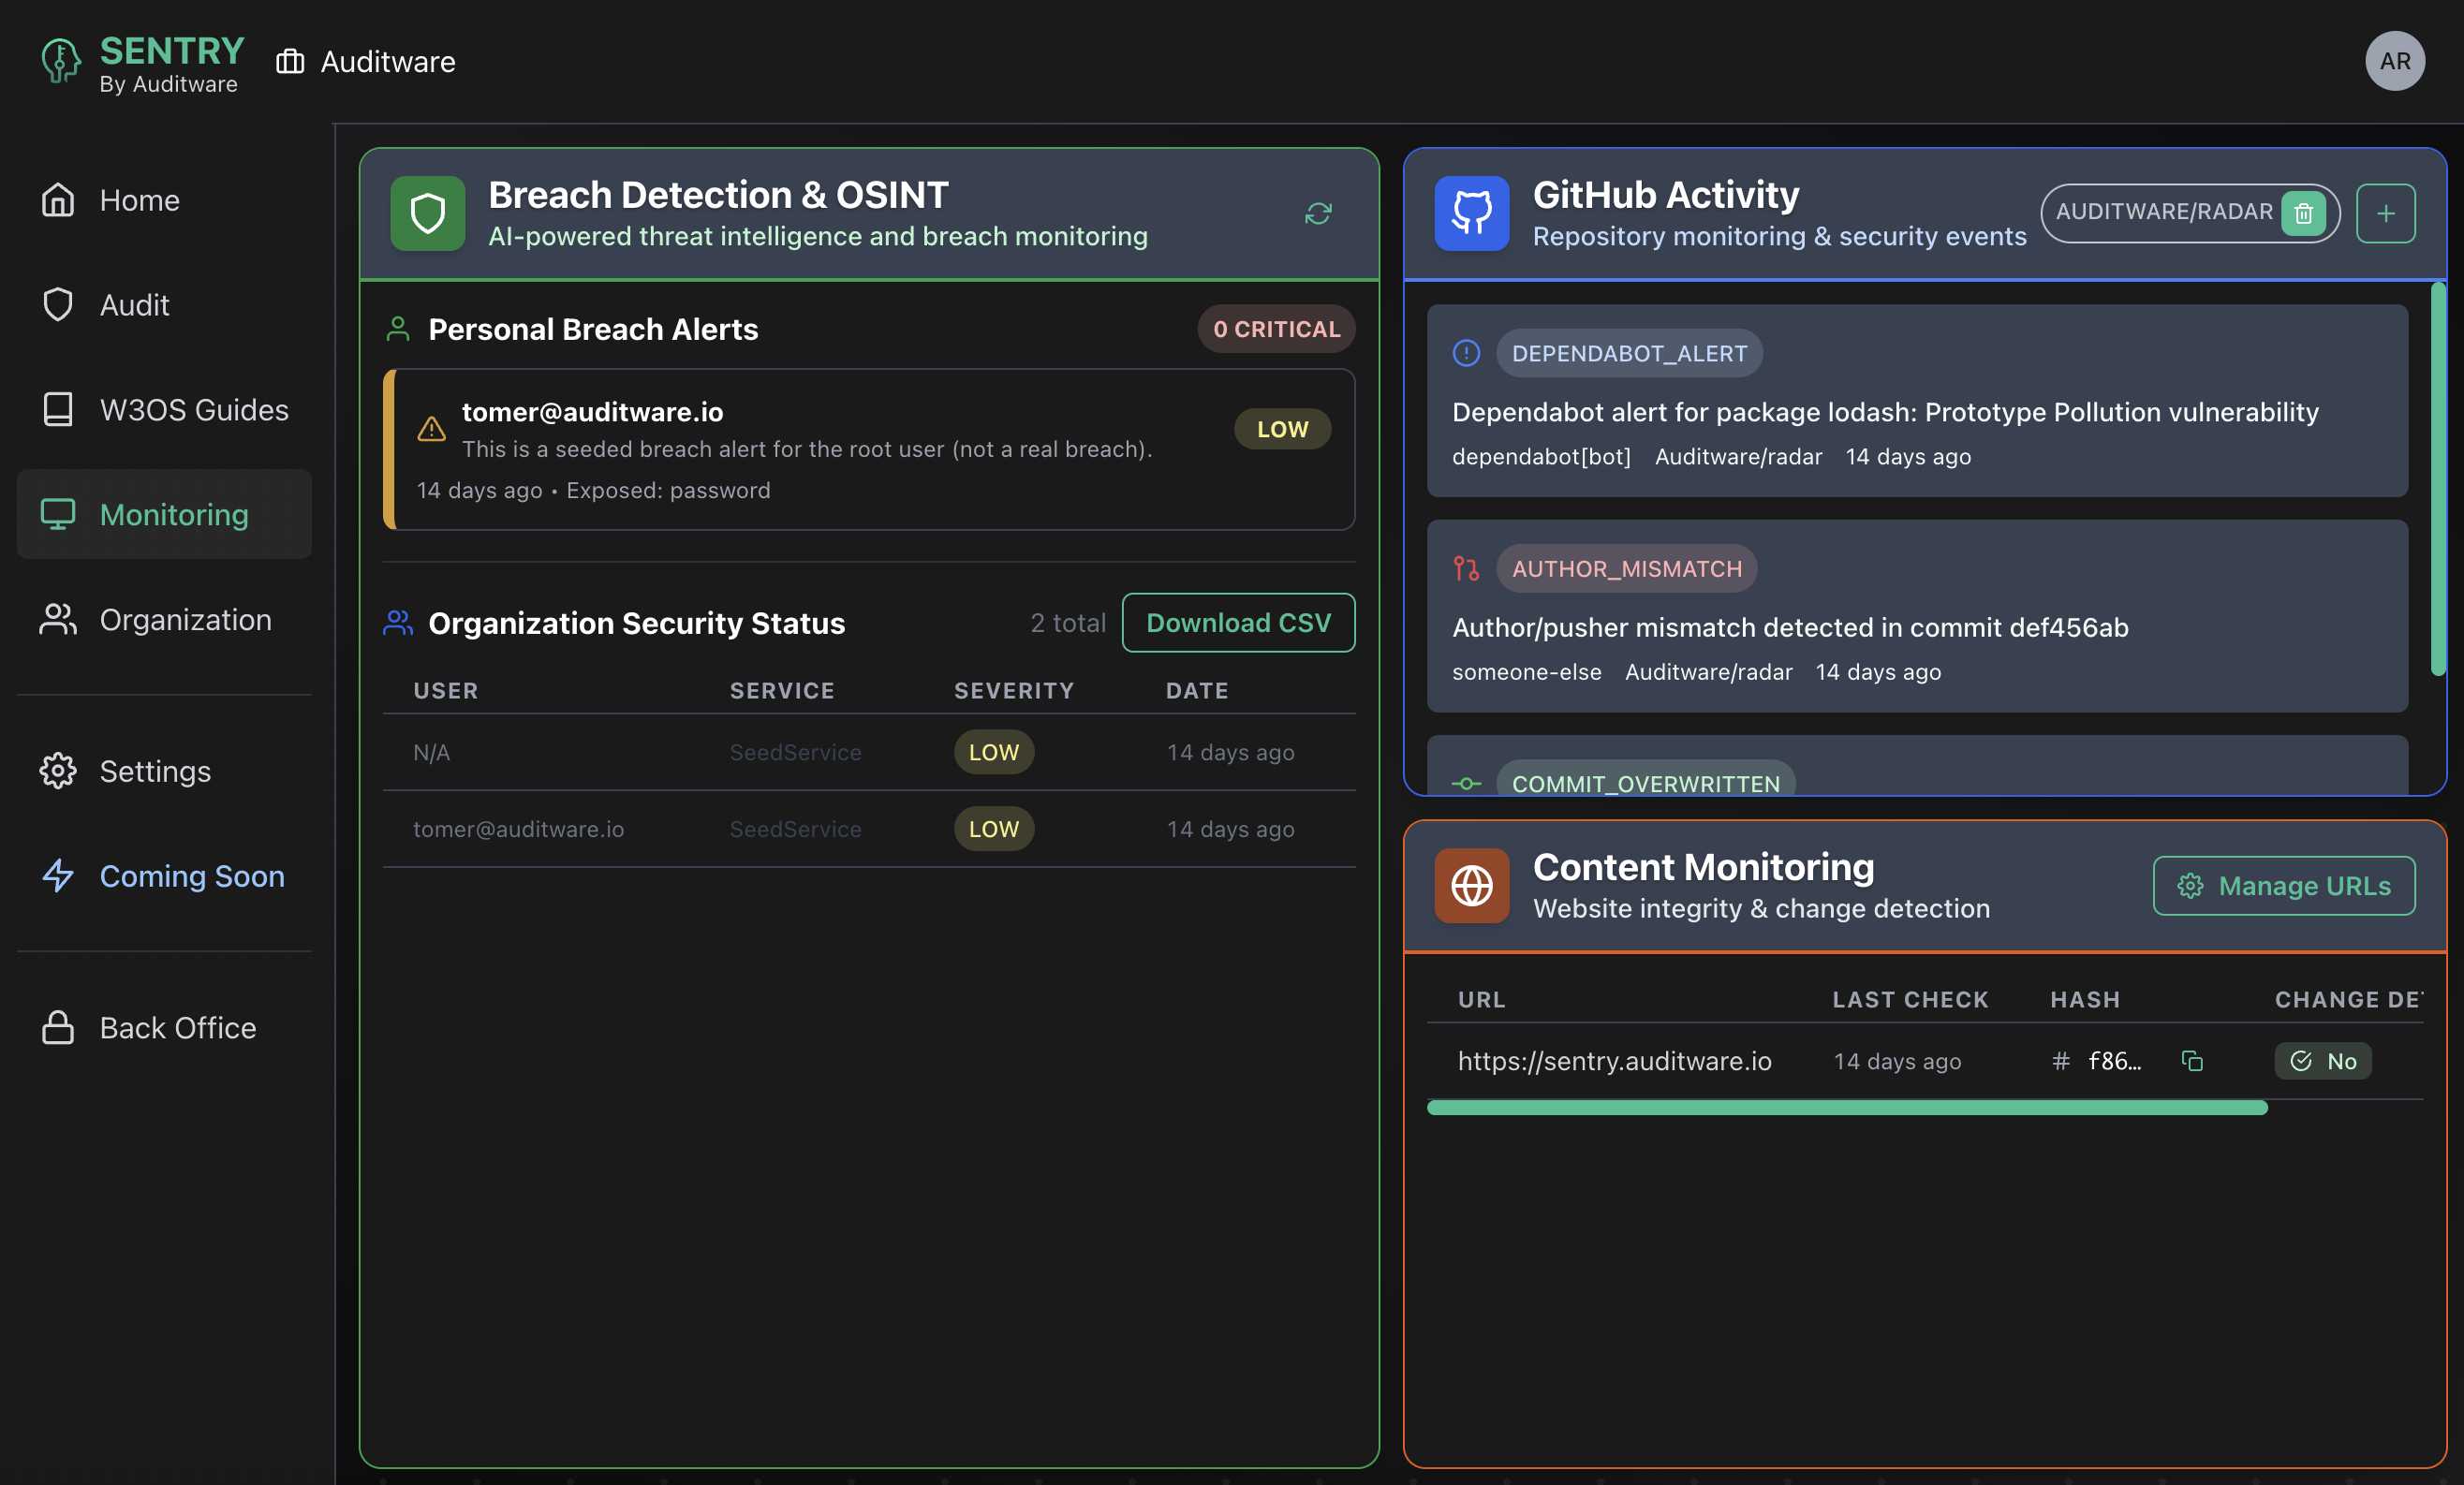Open Organization in sidebar

pos(164,619)
